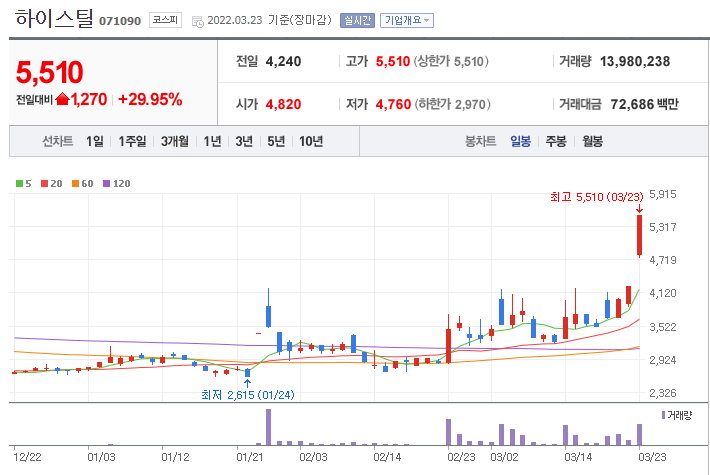Select the 일봉 candle chart
The image size is (710, 475).
coord(520,141)
